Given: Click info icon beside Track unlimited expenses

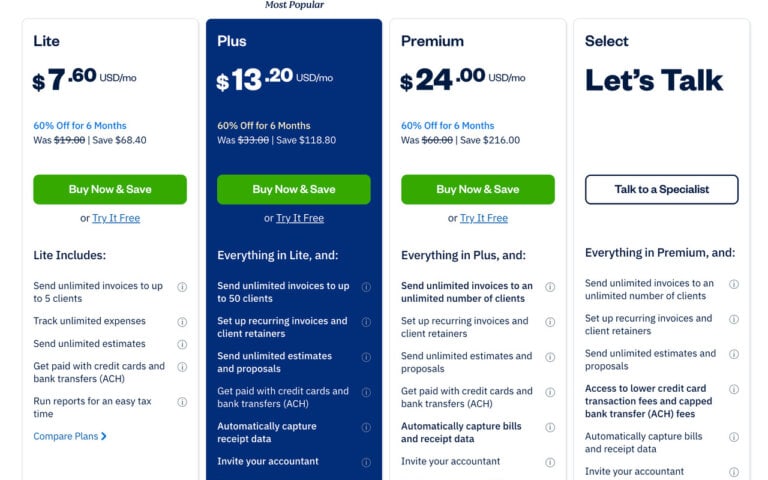Looking at the screenshot, I should [182, 322].
